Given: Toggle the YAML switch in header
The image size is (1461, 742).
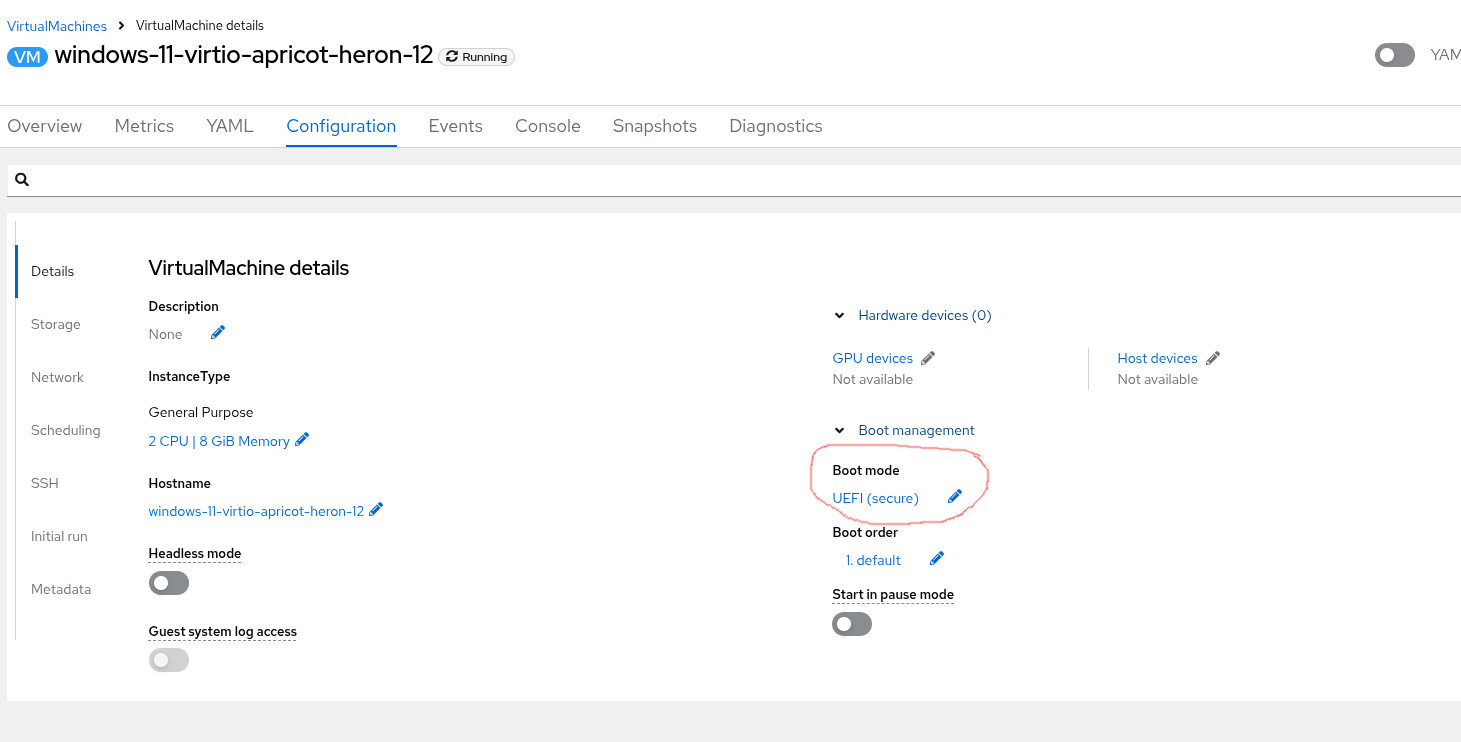Looking at the screenshot, I should point(1394,55).
